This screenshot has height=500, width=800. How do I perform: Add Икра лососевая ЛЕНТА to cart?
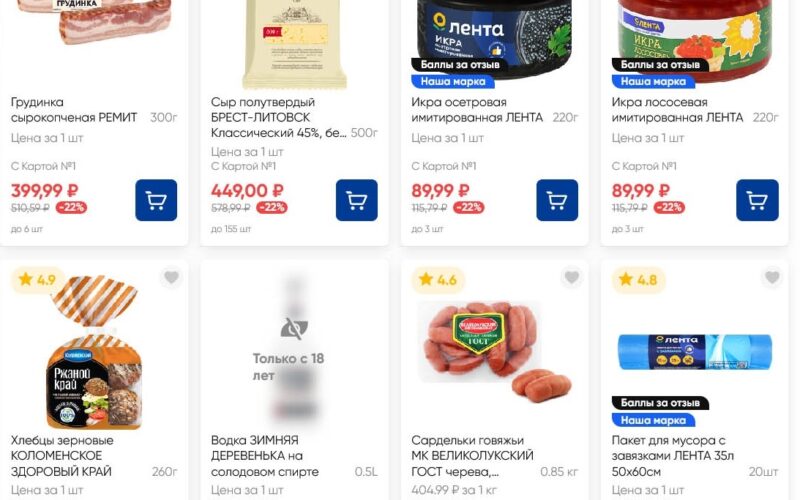click(x=757, y=200)
